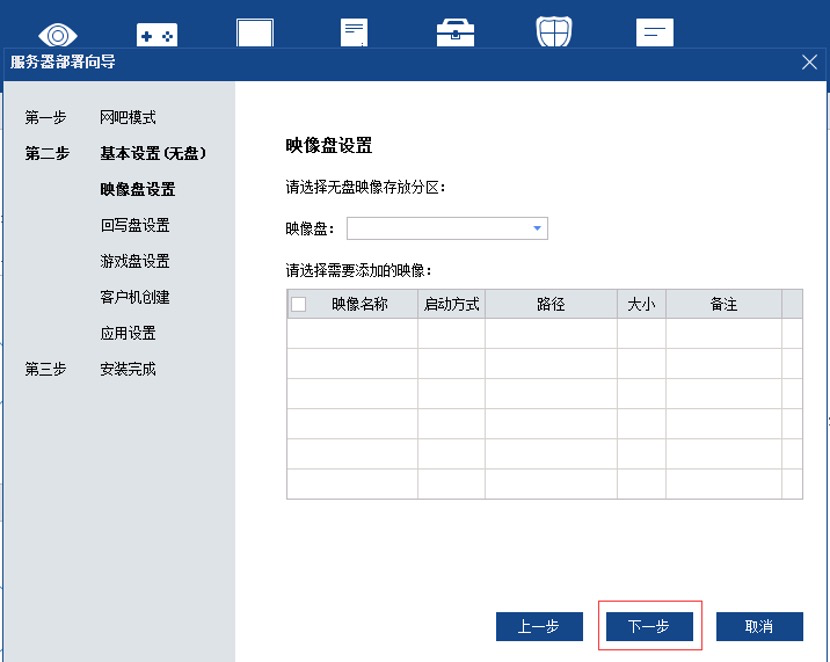Open the game controller icon in toolbar

tap(157, 35)
